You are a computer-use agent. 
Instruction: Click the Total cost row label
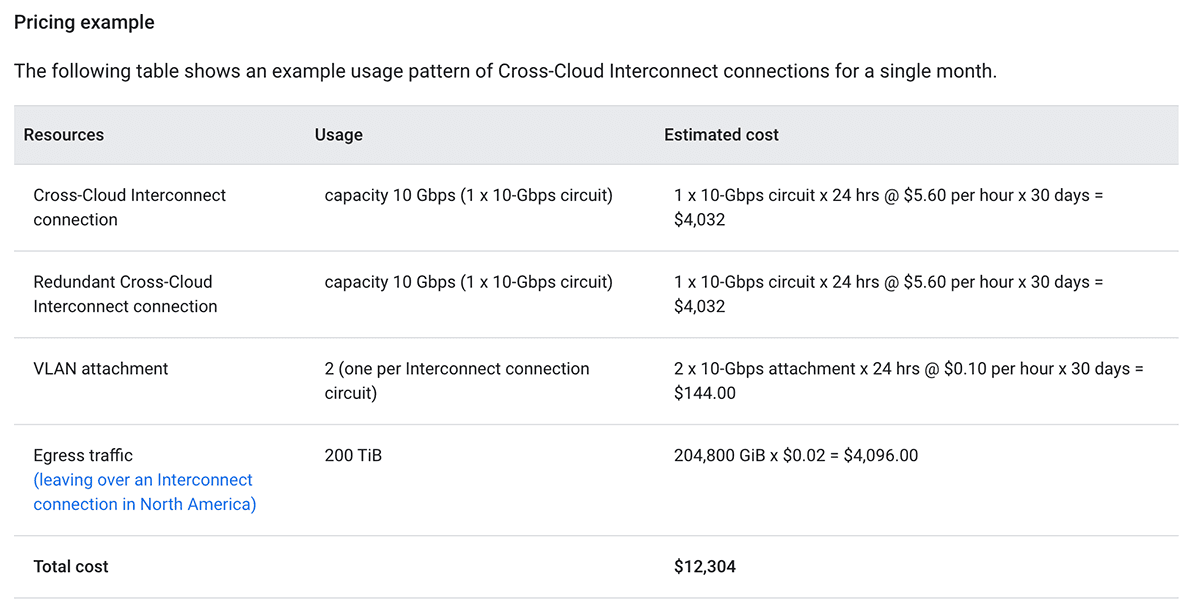pos(71,567)
